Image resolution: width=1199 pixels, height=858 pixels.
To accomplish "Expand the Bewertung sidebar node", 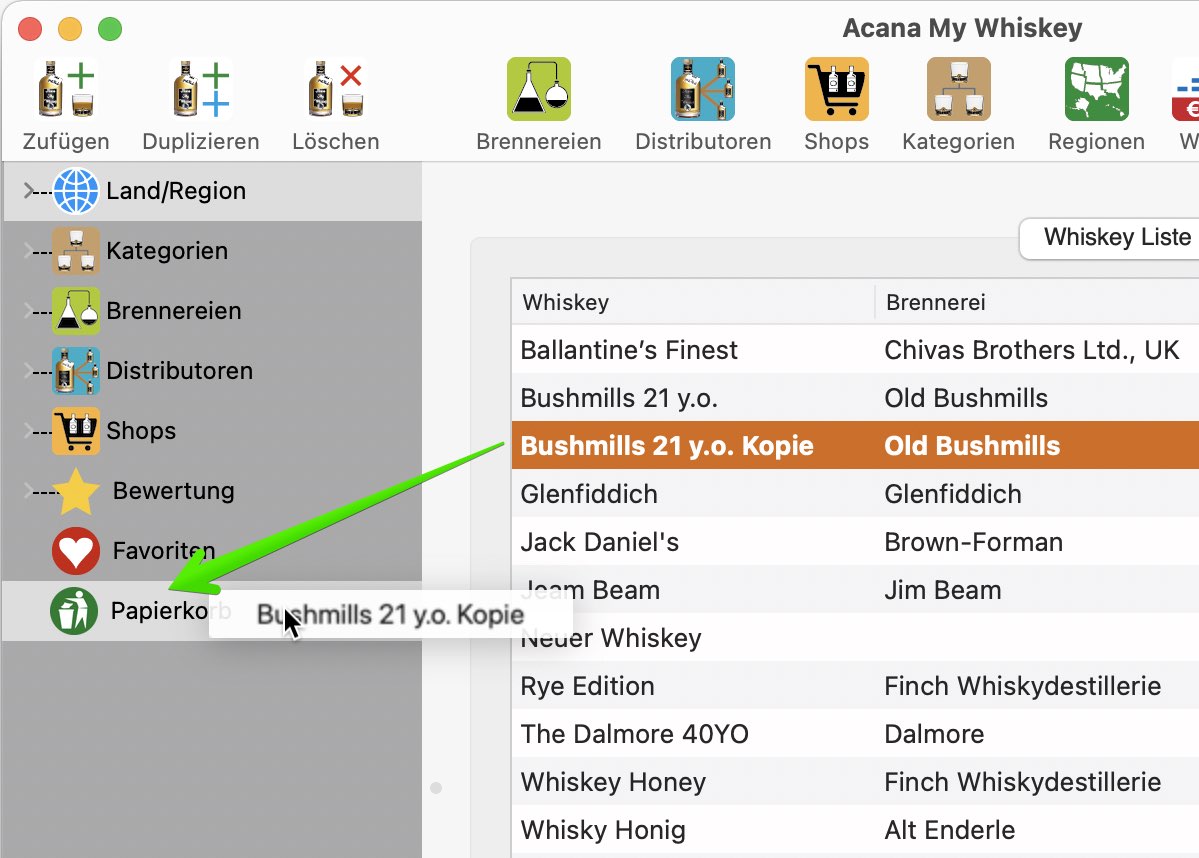I will point(29,490).
